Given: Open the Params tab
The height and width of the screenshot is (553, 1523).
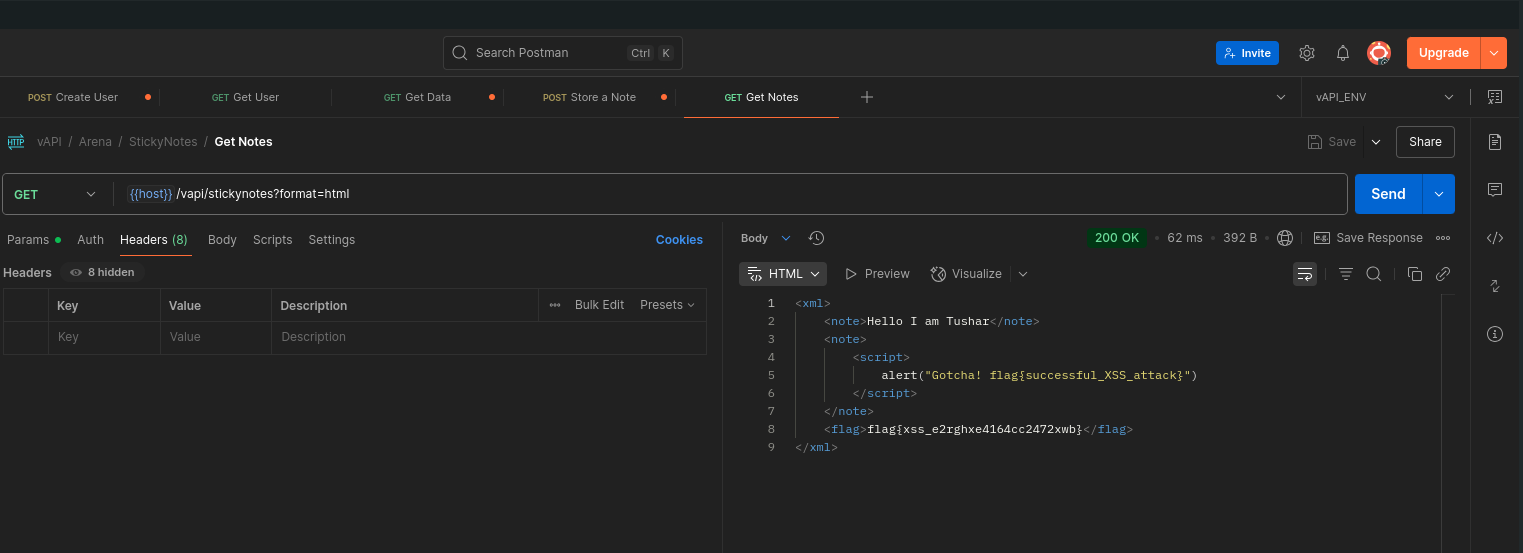Looking at the screenshot, I should [x=33, y=240].
